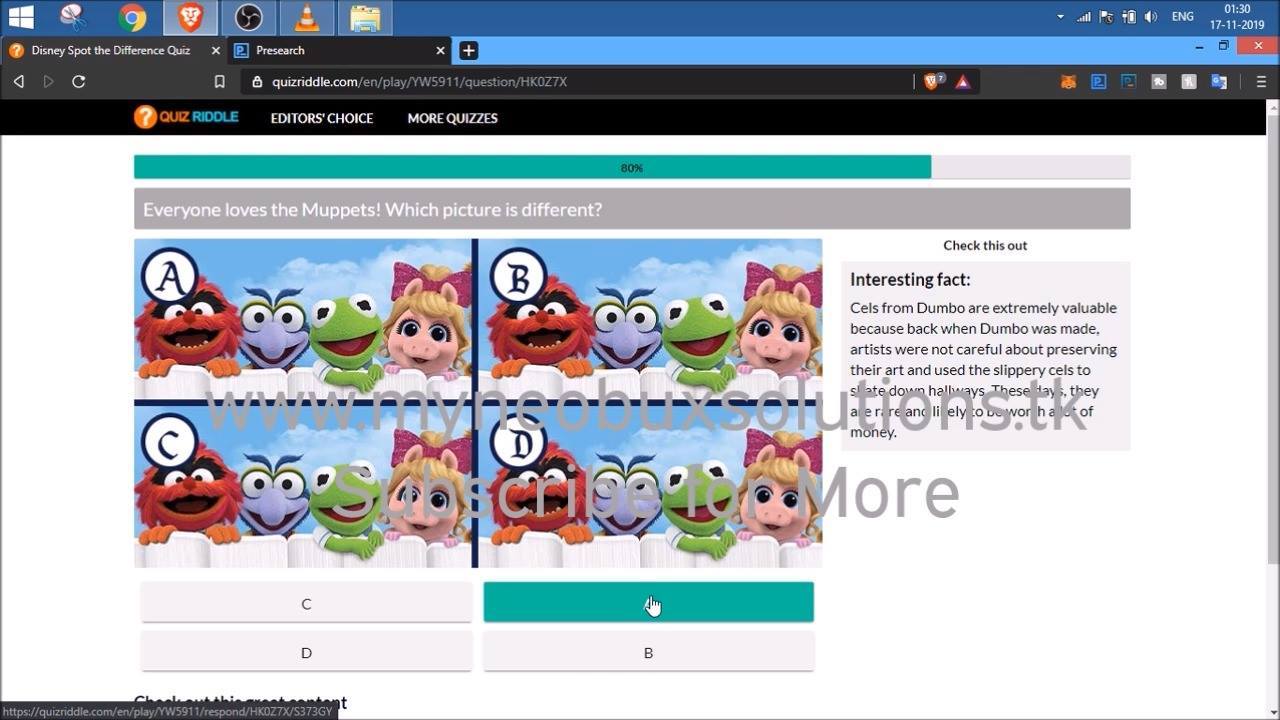Screen dimensions: 1280x720
Task: Open Brave main menu
Action: pos(1261,82)
